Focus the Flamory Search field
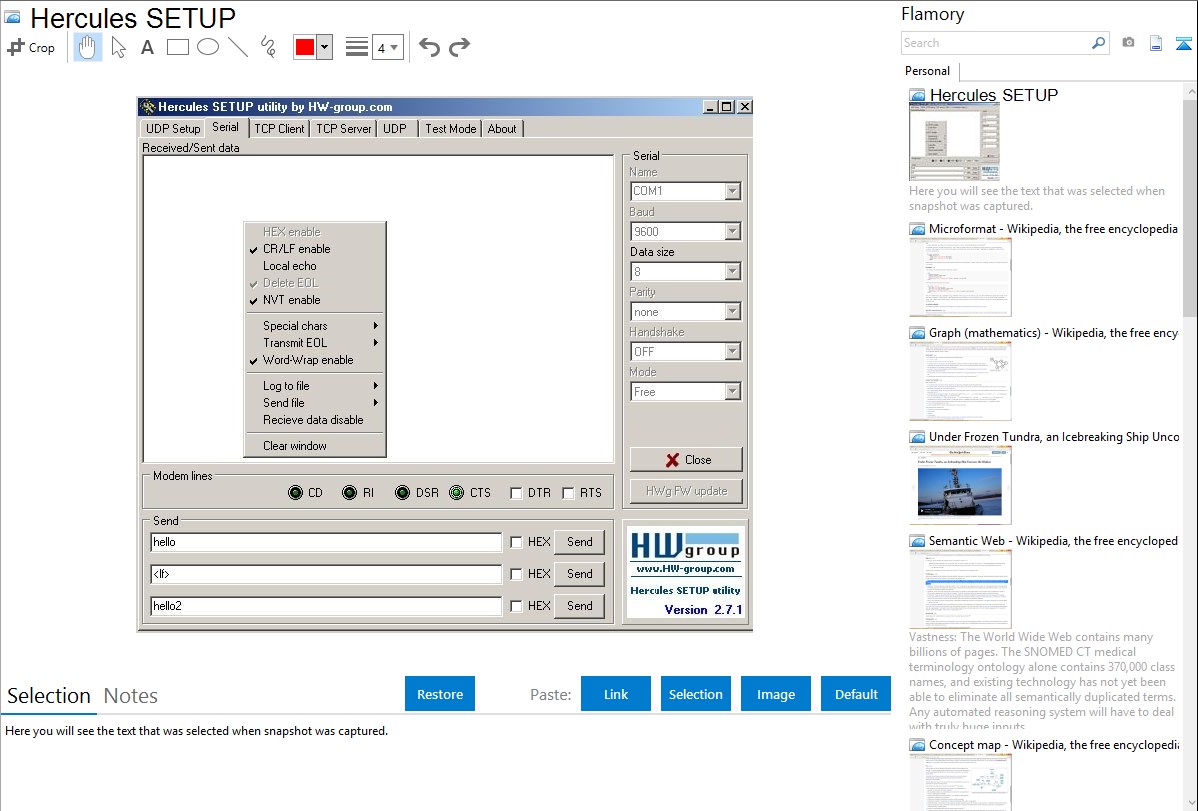 click(996, 43)
